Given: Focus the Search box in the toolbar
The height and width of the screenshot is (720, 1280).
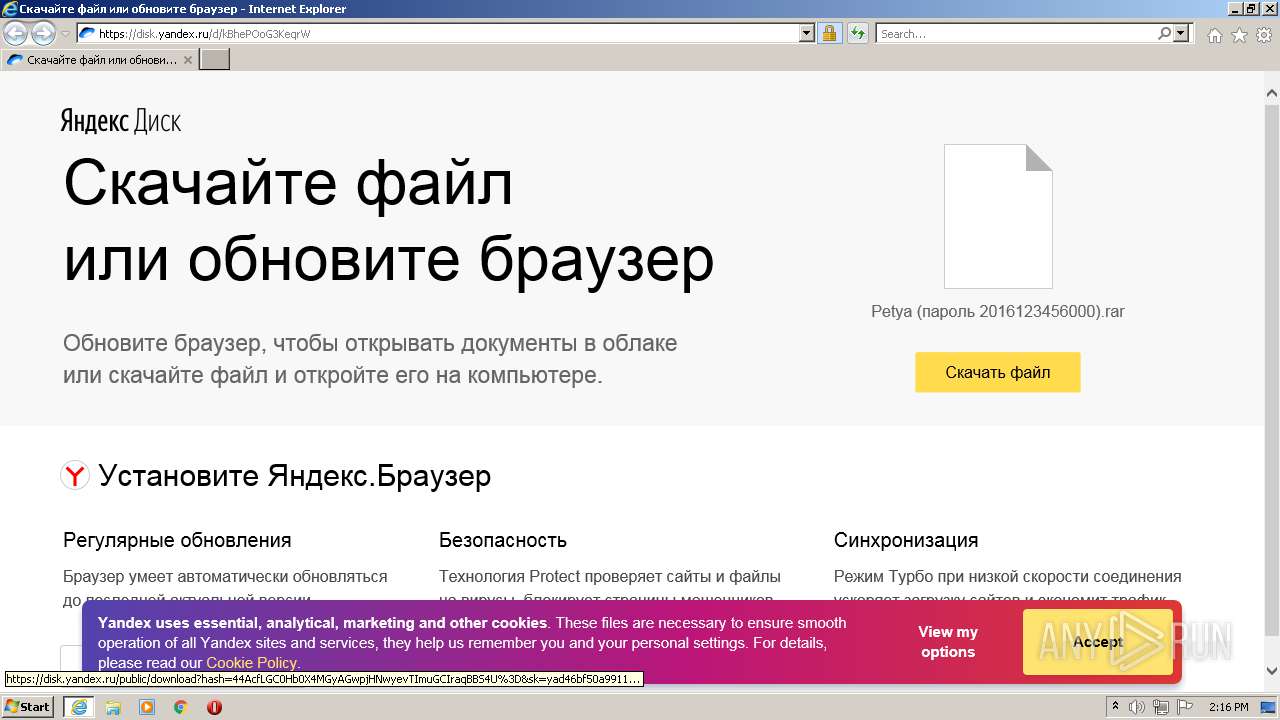Looking at the screenshot, I should click(1016, 33).
